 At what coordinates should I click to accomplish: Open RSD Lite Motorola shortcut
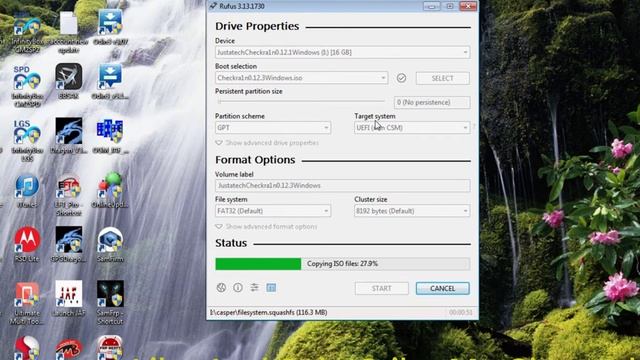[27, 244]
